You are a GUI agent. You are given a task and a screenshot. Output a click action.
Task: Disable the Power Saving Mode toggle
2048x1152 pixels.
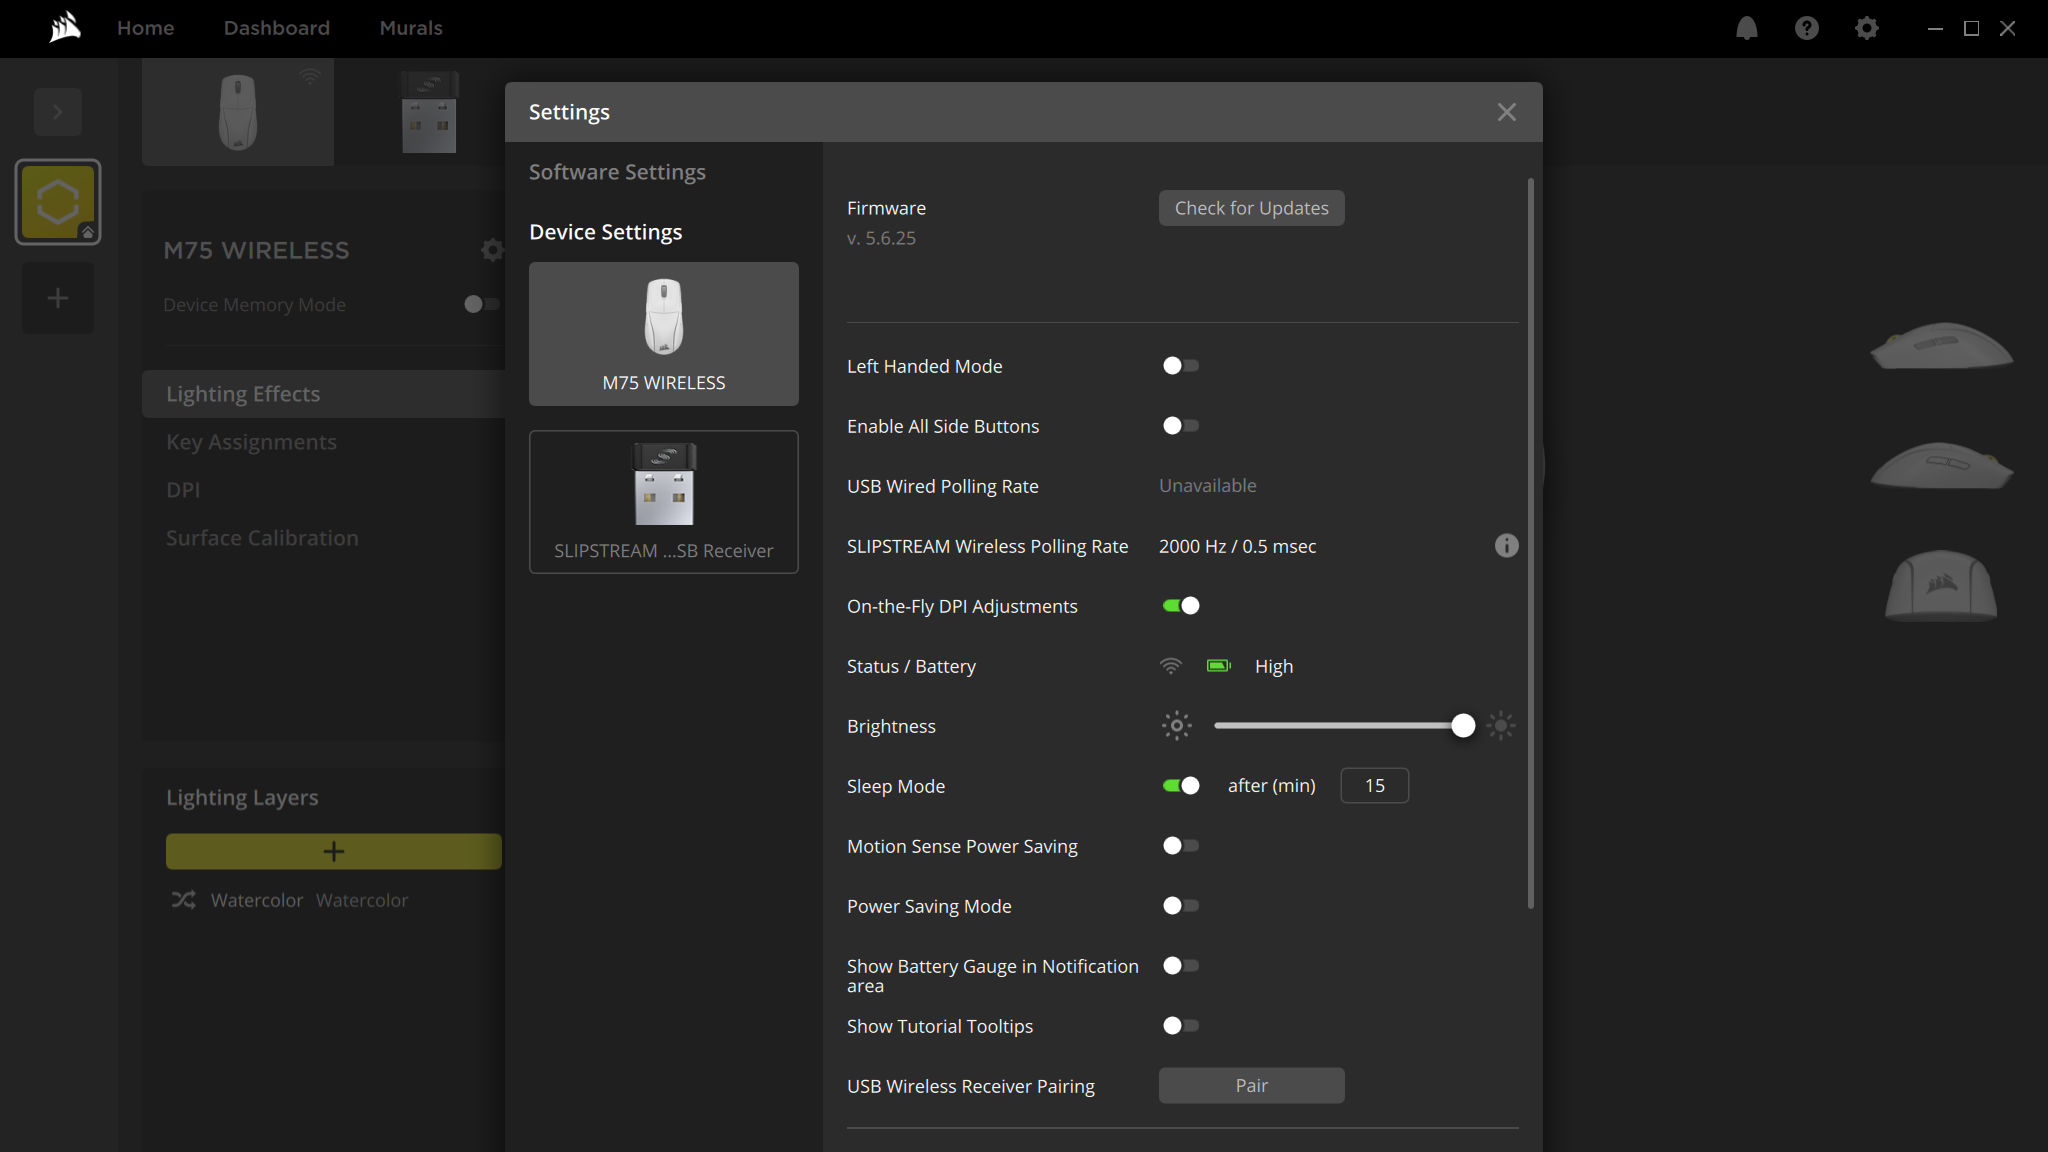1179,904
